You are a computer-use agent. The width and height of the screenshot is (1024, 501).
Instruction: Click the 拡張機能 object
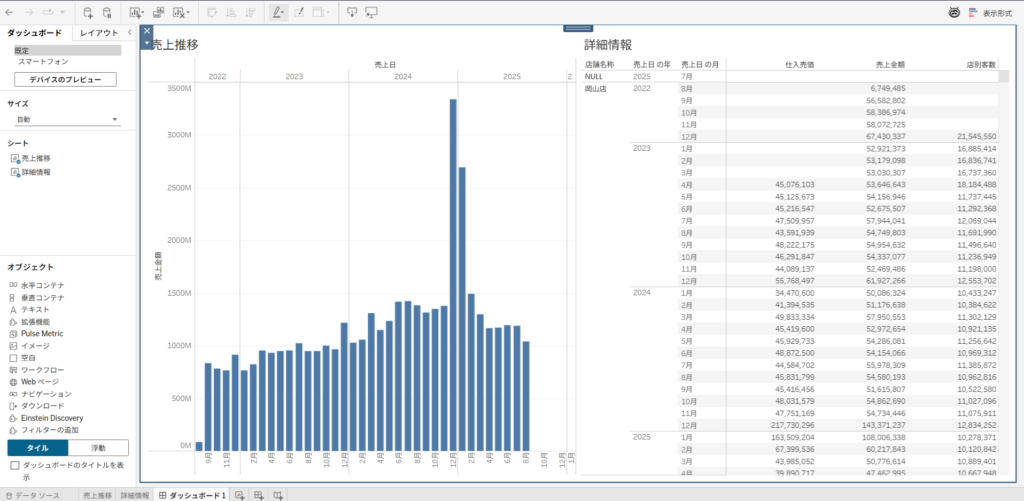coord(31,322)
